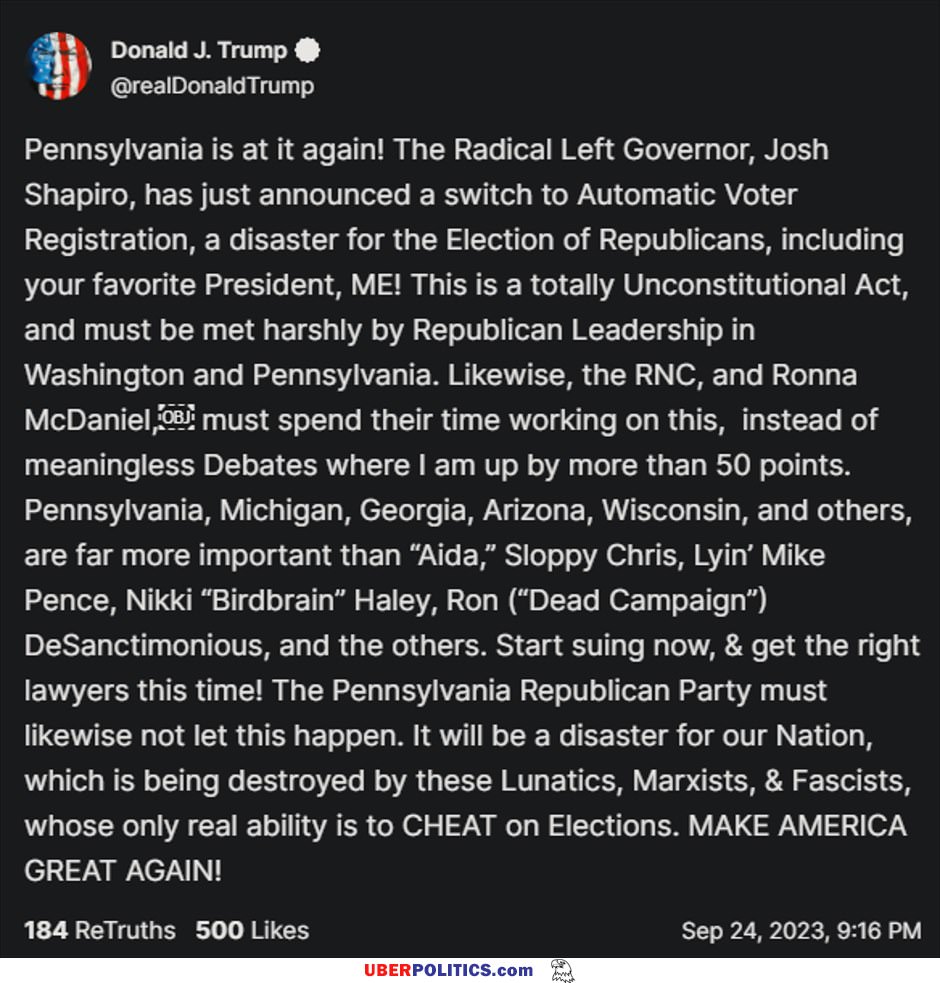
Task: Click the post's opening line about Pennsylvania
Action: 426,150
